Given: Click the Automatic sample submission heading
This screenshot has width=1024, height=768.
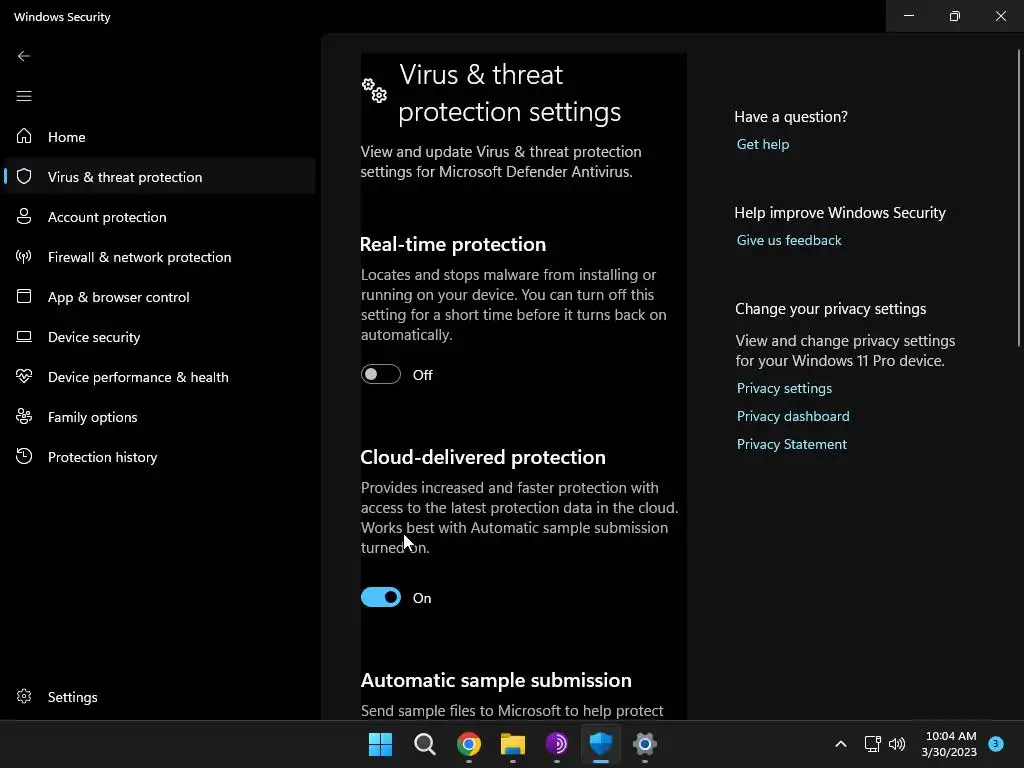Looking at the screenshot, I should tap(496, 680).
